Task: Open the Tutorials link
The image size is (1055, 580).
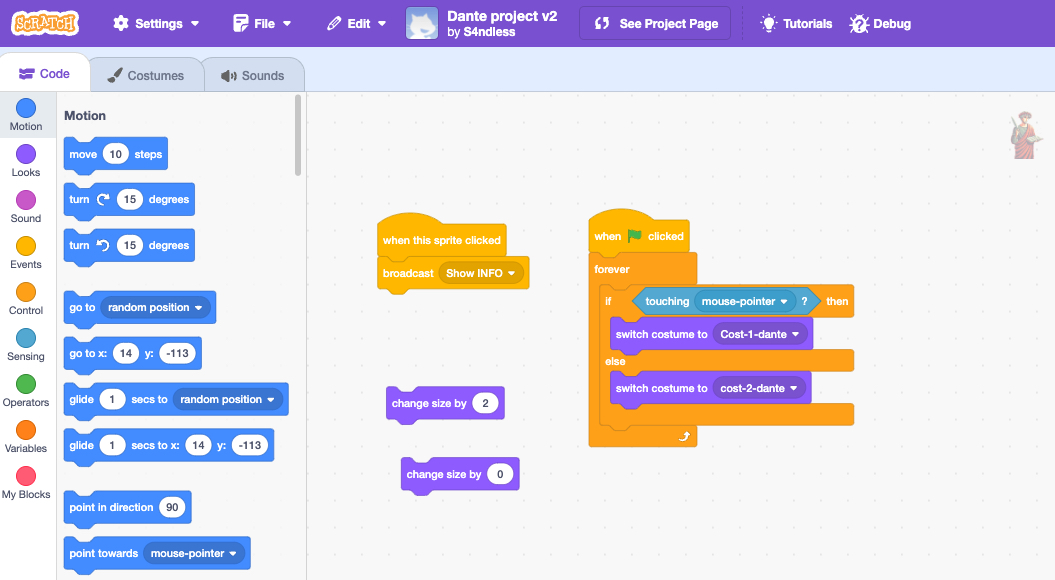Action: 796,23
